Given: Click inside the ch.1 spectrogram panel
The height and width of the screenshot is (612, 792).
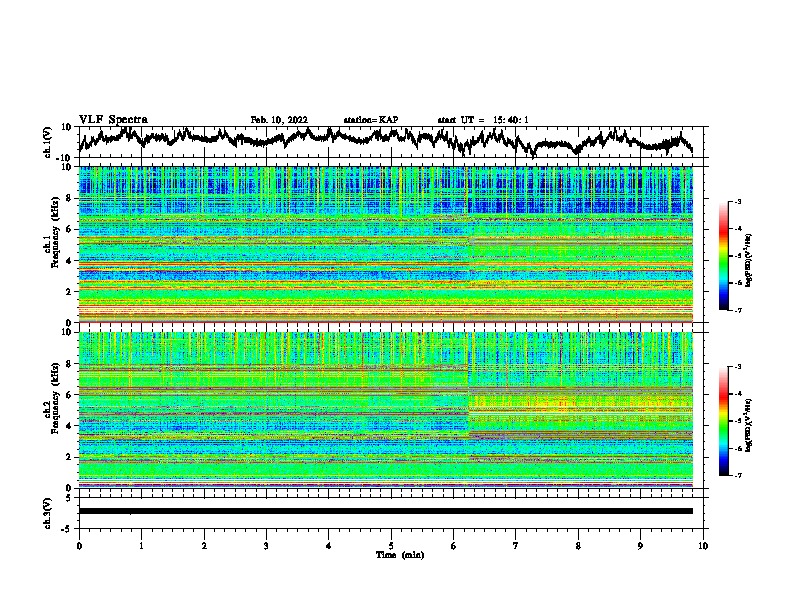Looking at the screenshot, I should pyautogui.click(x=386, y=244).
